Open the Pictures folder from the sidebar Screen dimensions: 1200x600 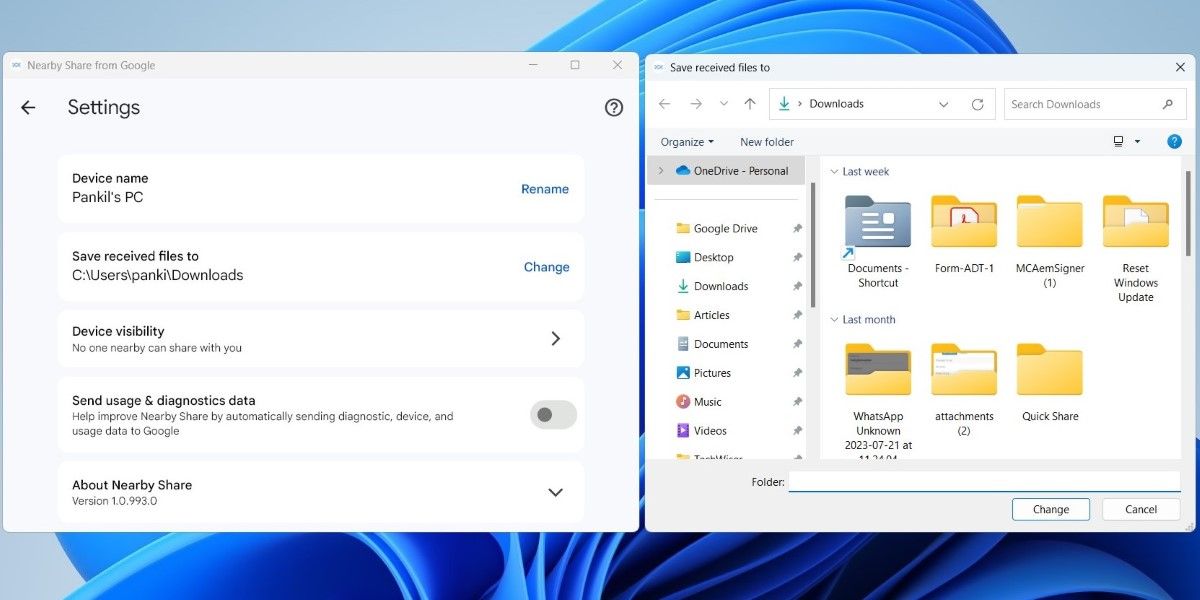tap(711, 372)
